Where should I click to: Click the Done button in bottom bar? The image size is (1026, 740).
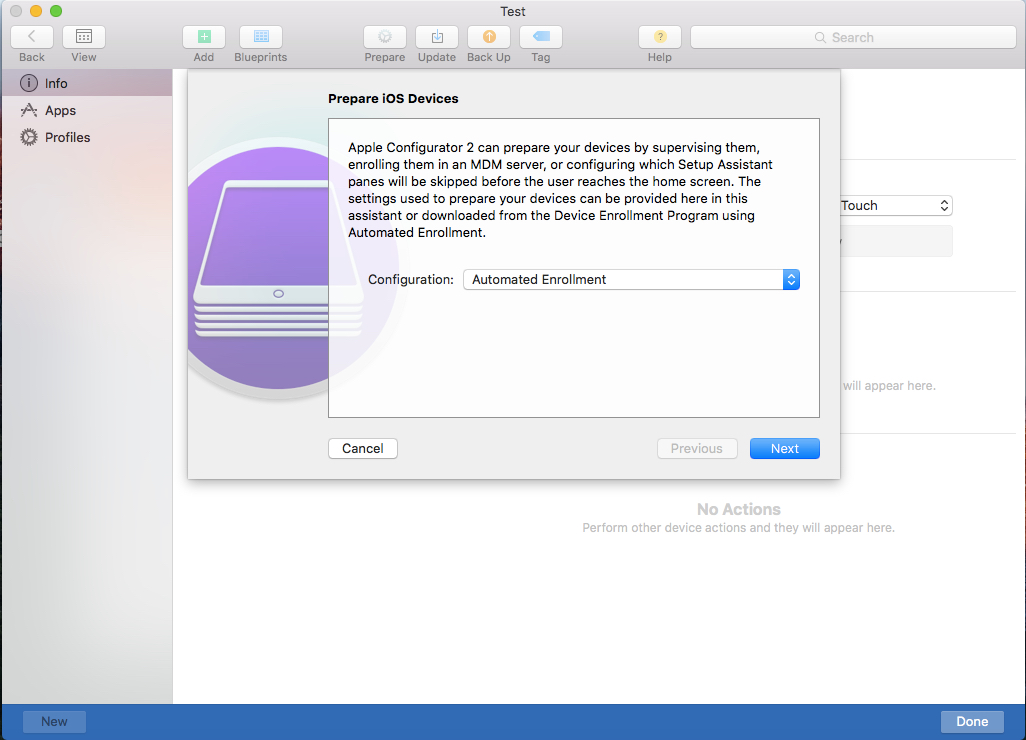[x=972, y=722]
